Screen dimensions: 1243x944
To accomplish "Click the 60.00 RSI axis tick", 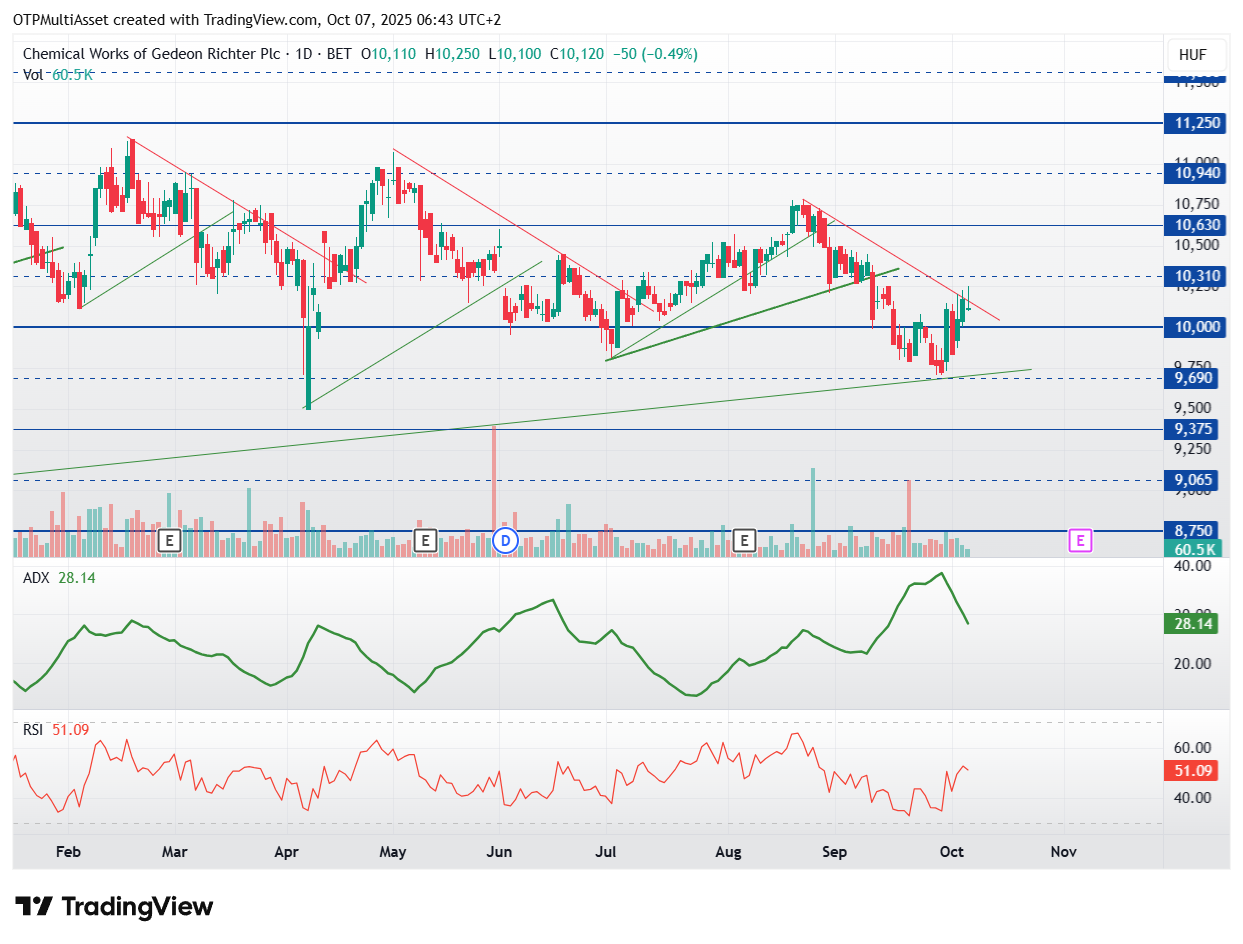I will [x=1193, y=747].
